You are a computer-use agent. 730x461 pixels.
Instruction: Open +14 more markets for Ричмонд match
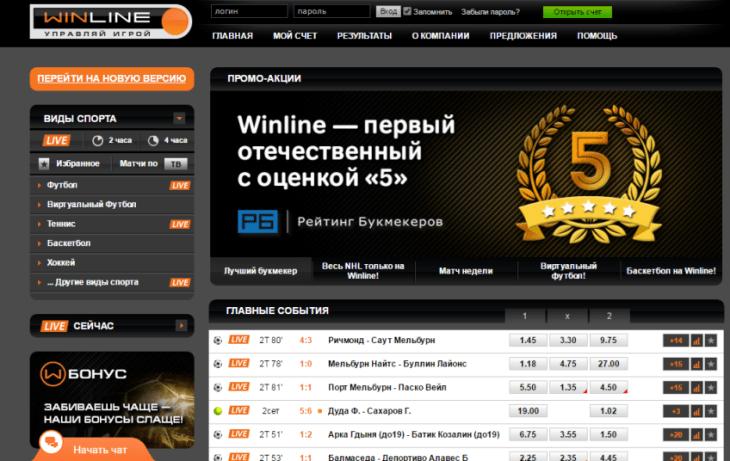click(676, 341)
